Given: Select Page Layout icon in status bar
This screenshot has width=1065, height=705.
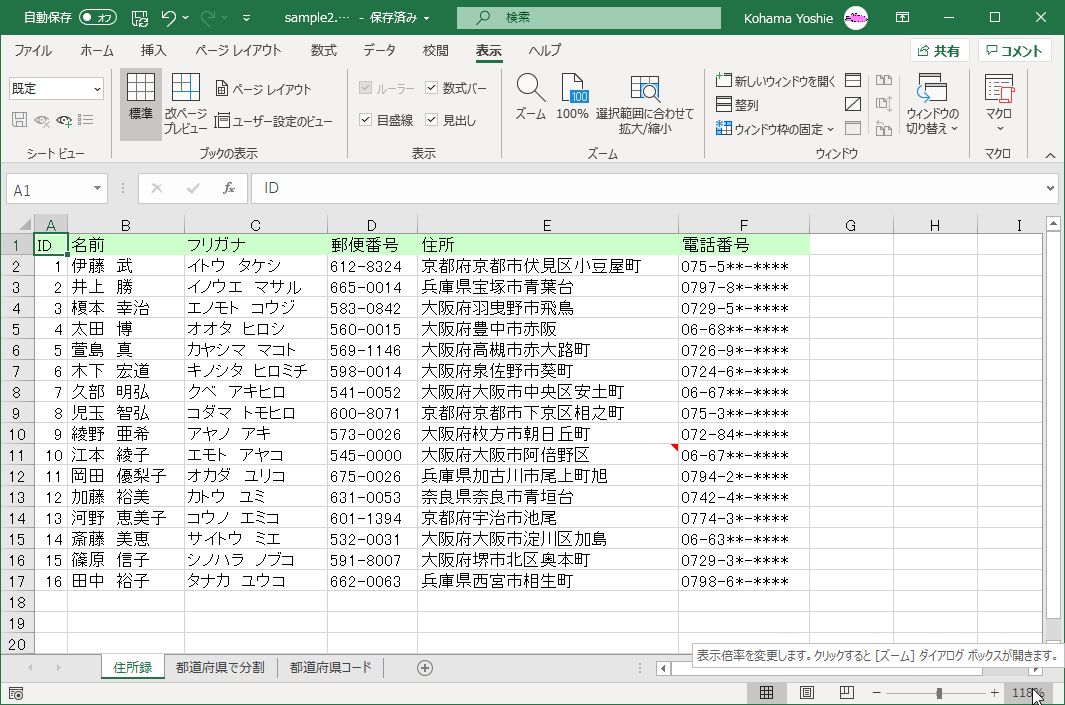Looking at the screenshot, I should pos(807,692).
